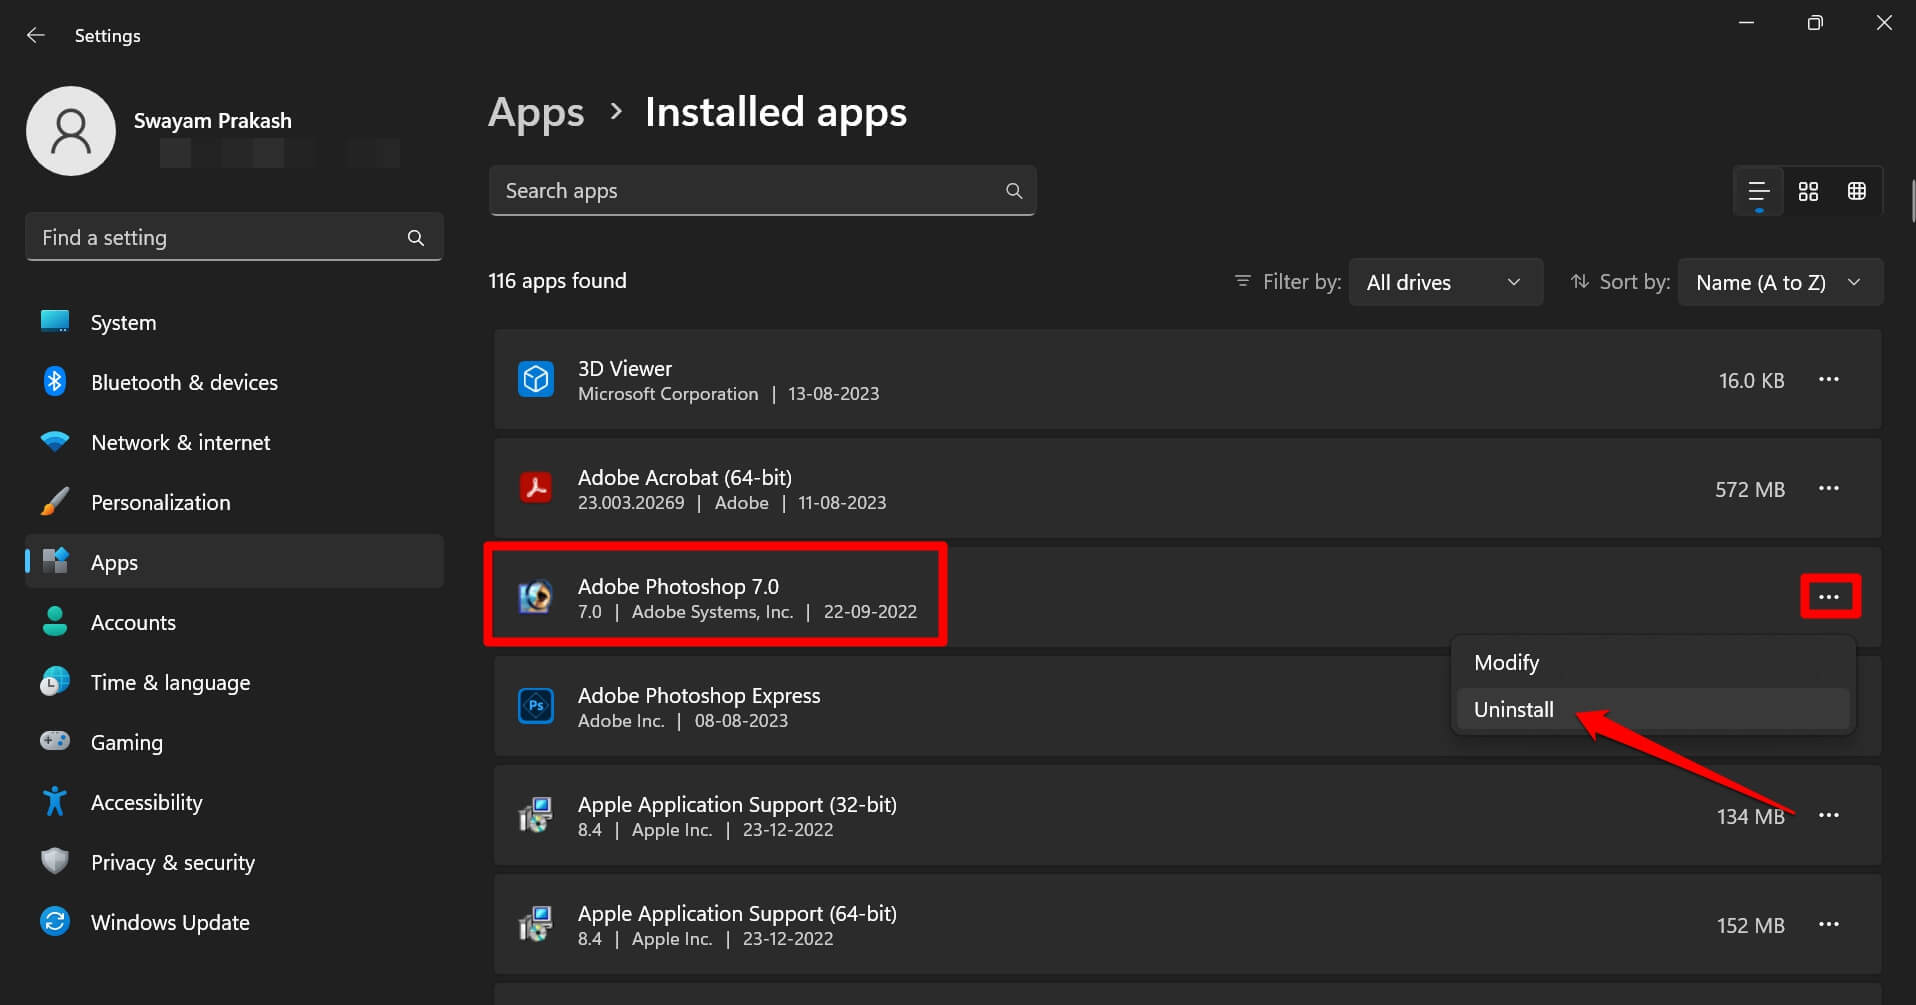Focus the Find a setting field
Screen dimensions: 1916x1005
[x=234, y=238]
